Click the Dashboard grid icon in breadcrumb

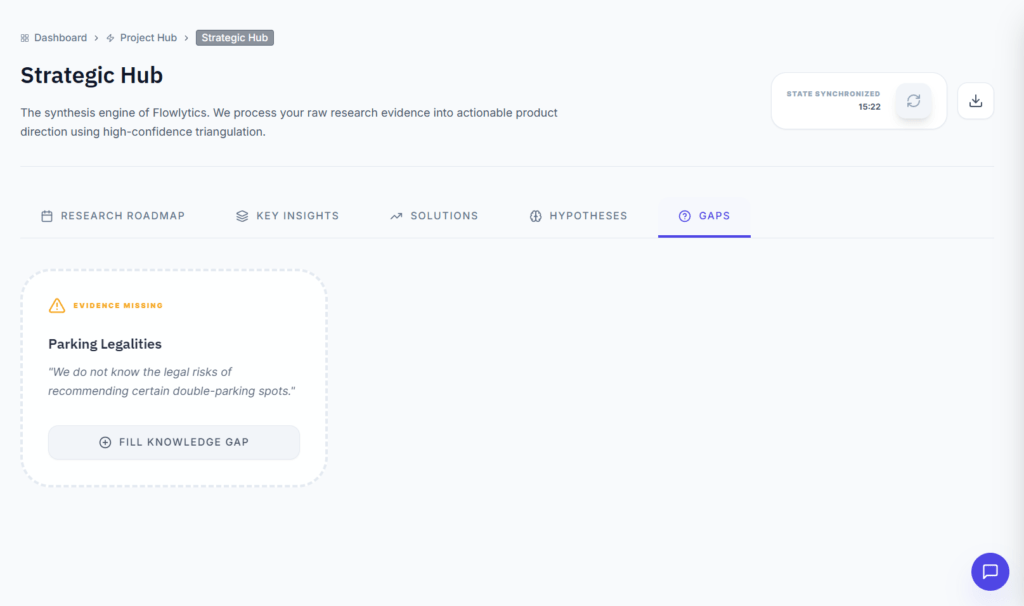click(25, 38)
